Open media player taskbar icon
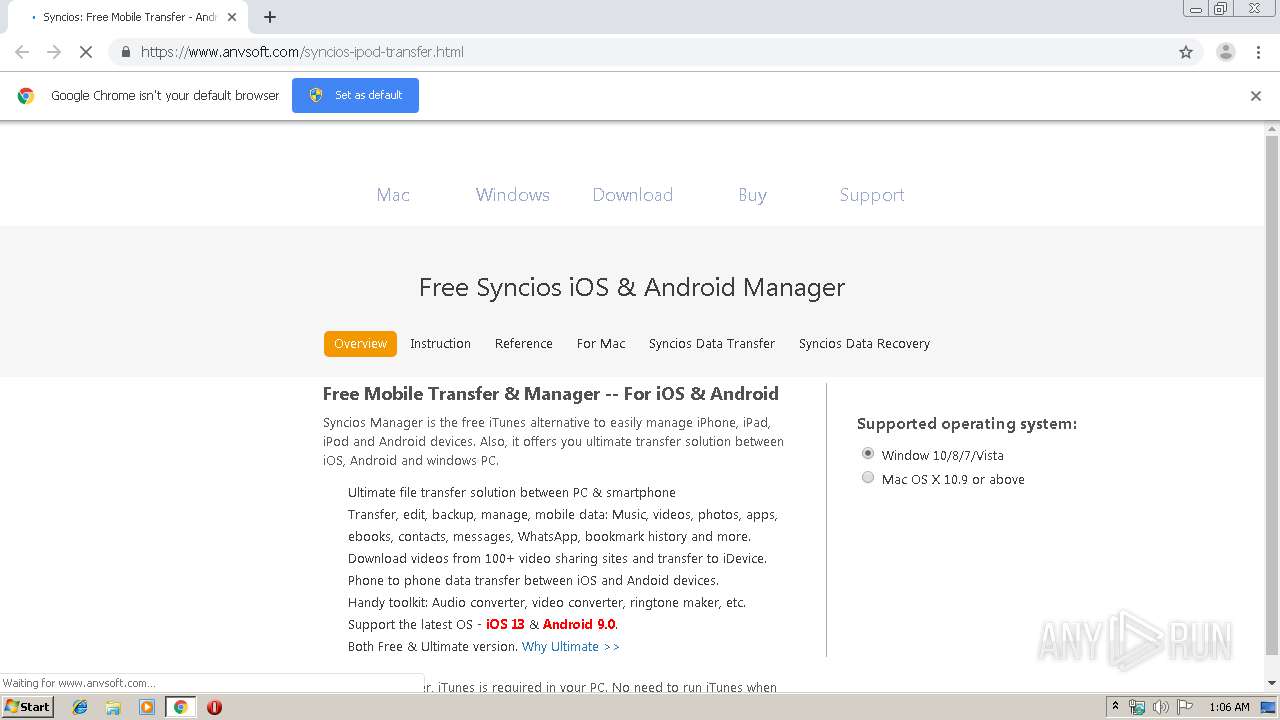This screenshot has width=1280, height=720. [x=147, y=707]
